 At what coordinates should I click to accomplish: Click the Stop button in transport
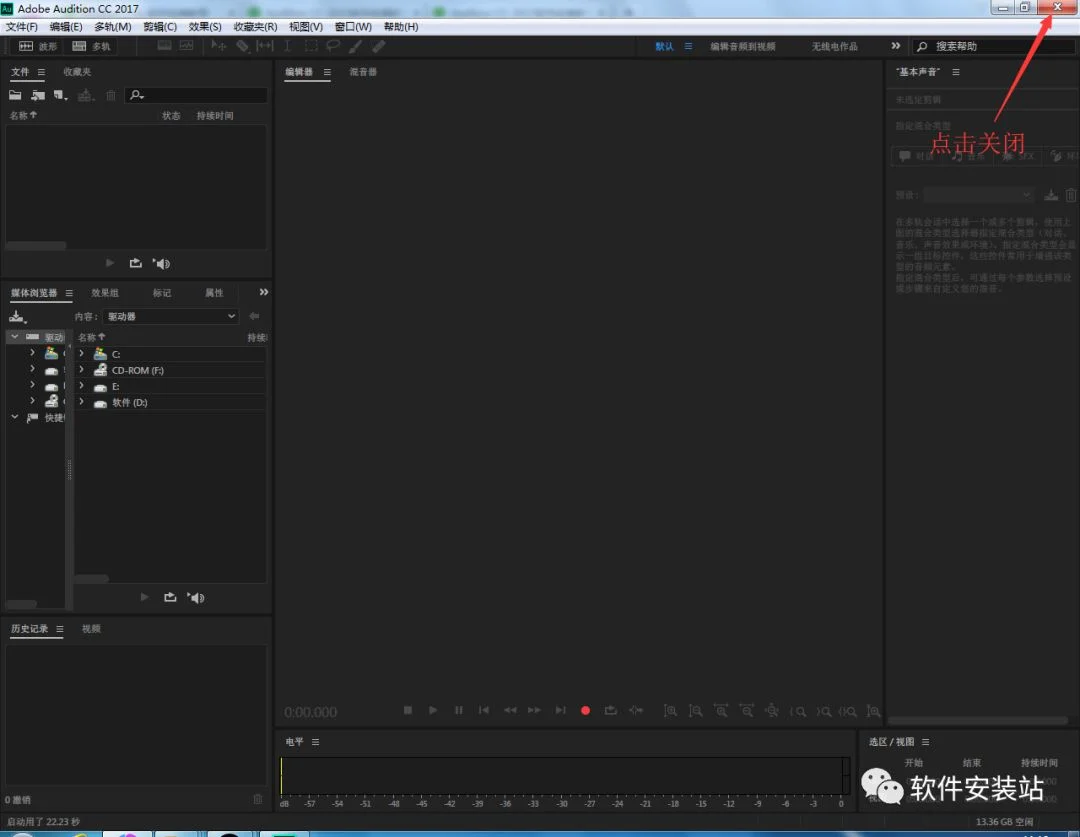tap(408, 710)
